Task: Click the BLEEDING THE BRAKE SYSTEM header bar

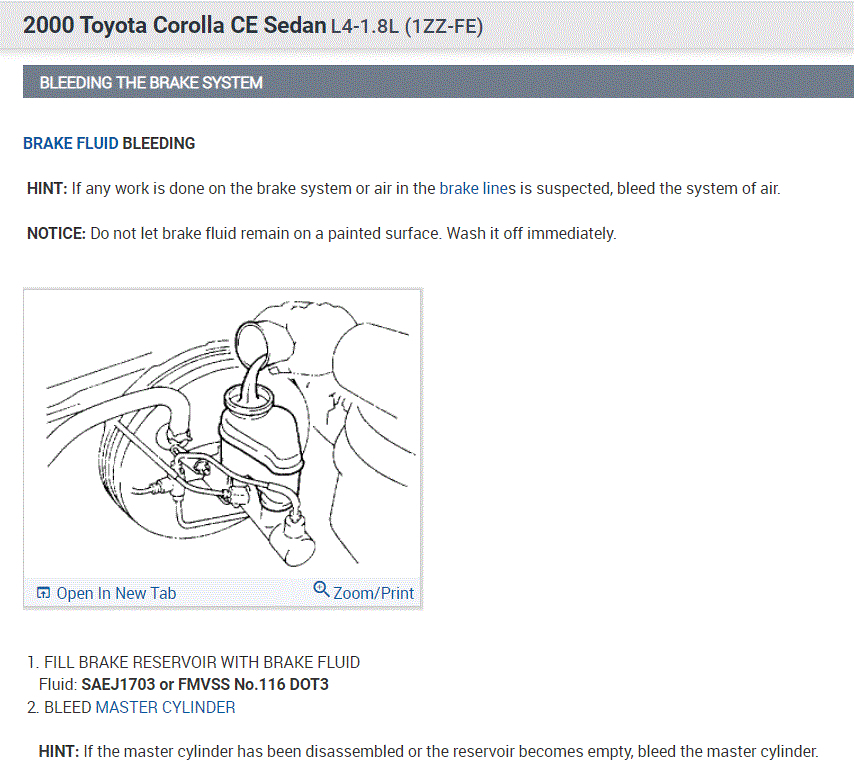Action: [438, 82]
